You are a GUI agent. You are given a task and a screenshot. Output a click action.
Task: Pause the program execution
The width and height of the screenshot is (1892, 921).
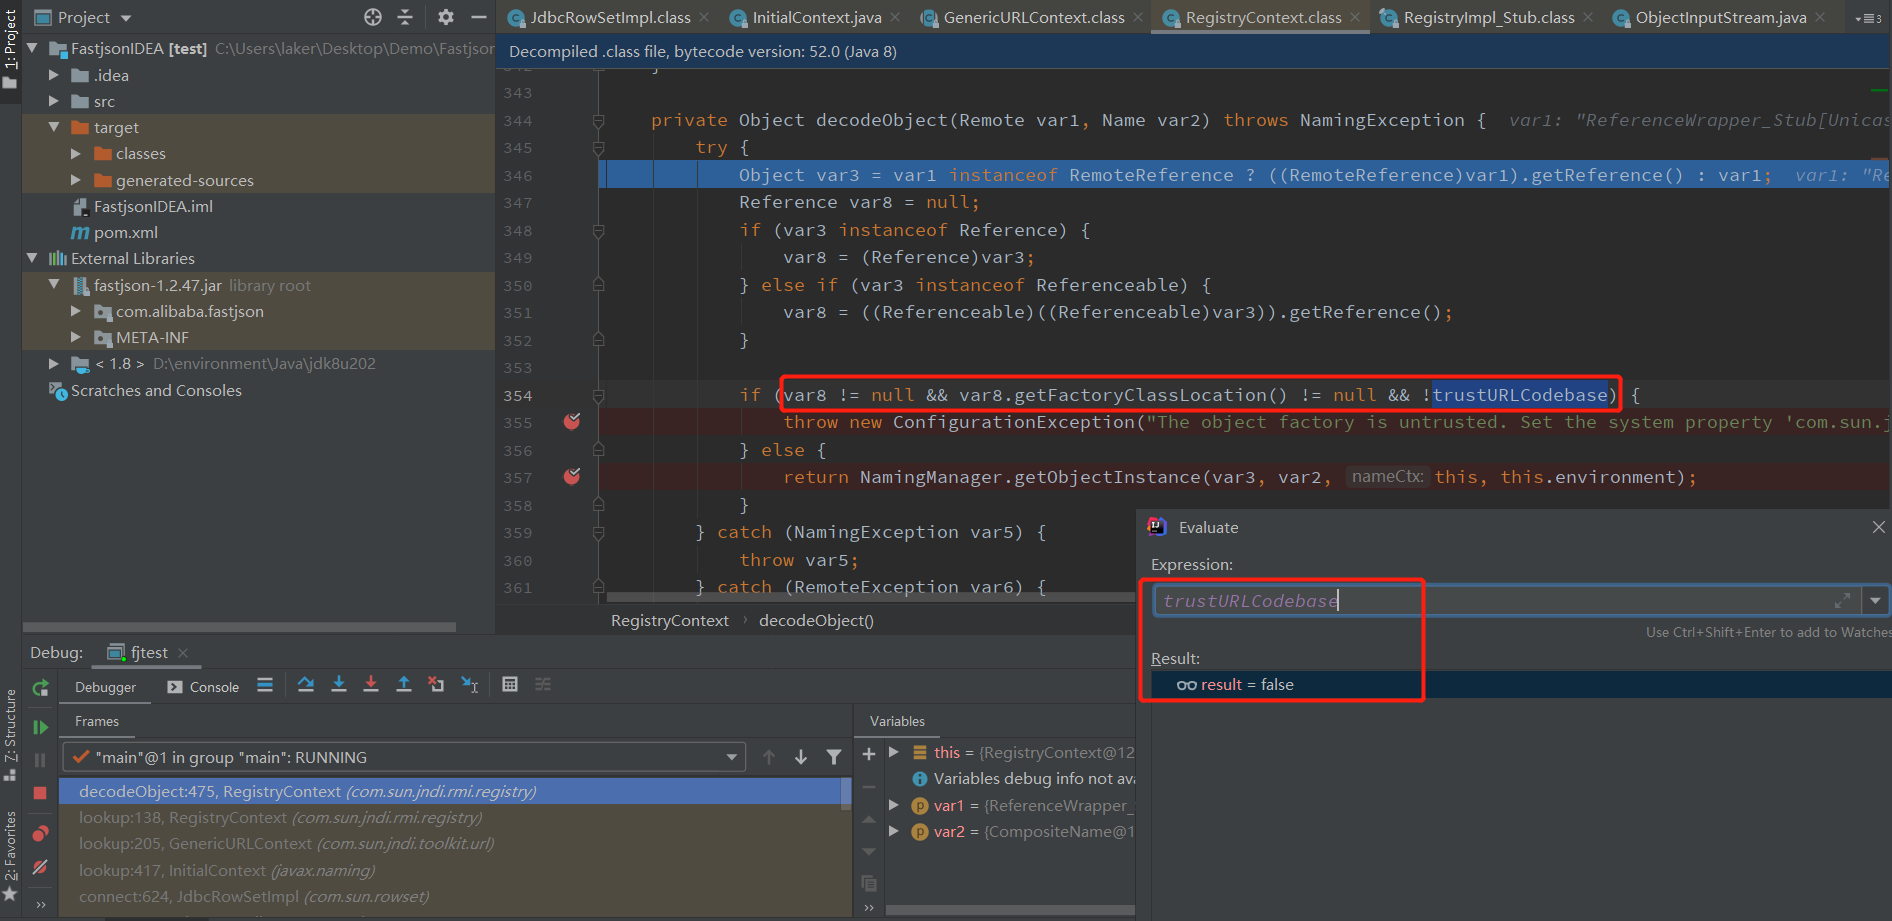[41, 760]
